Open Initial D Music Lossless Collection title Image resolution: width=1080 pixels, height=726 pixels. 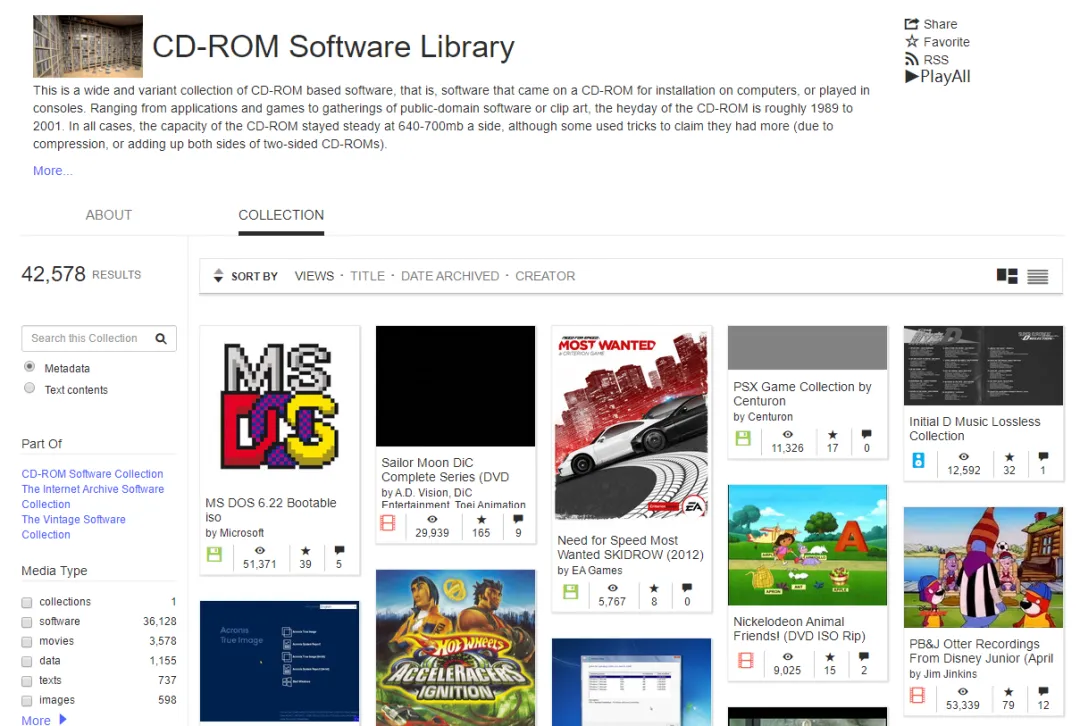coord(975,428)
